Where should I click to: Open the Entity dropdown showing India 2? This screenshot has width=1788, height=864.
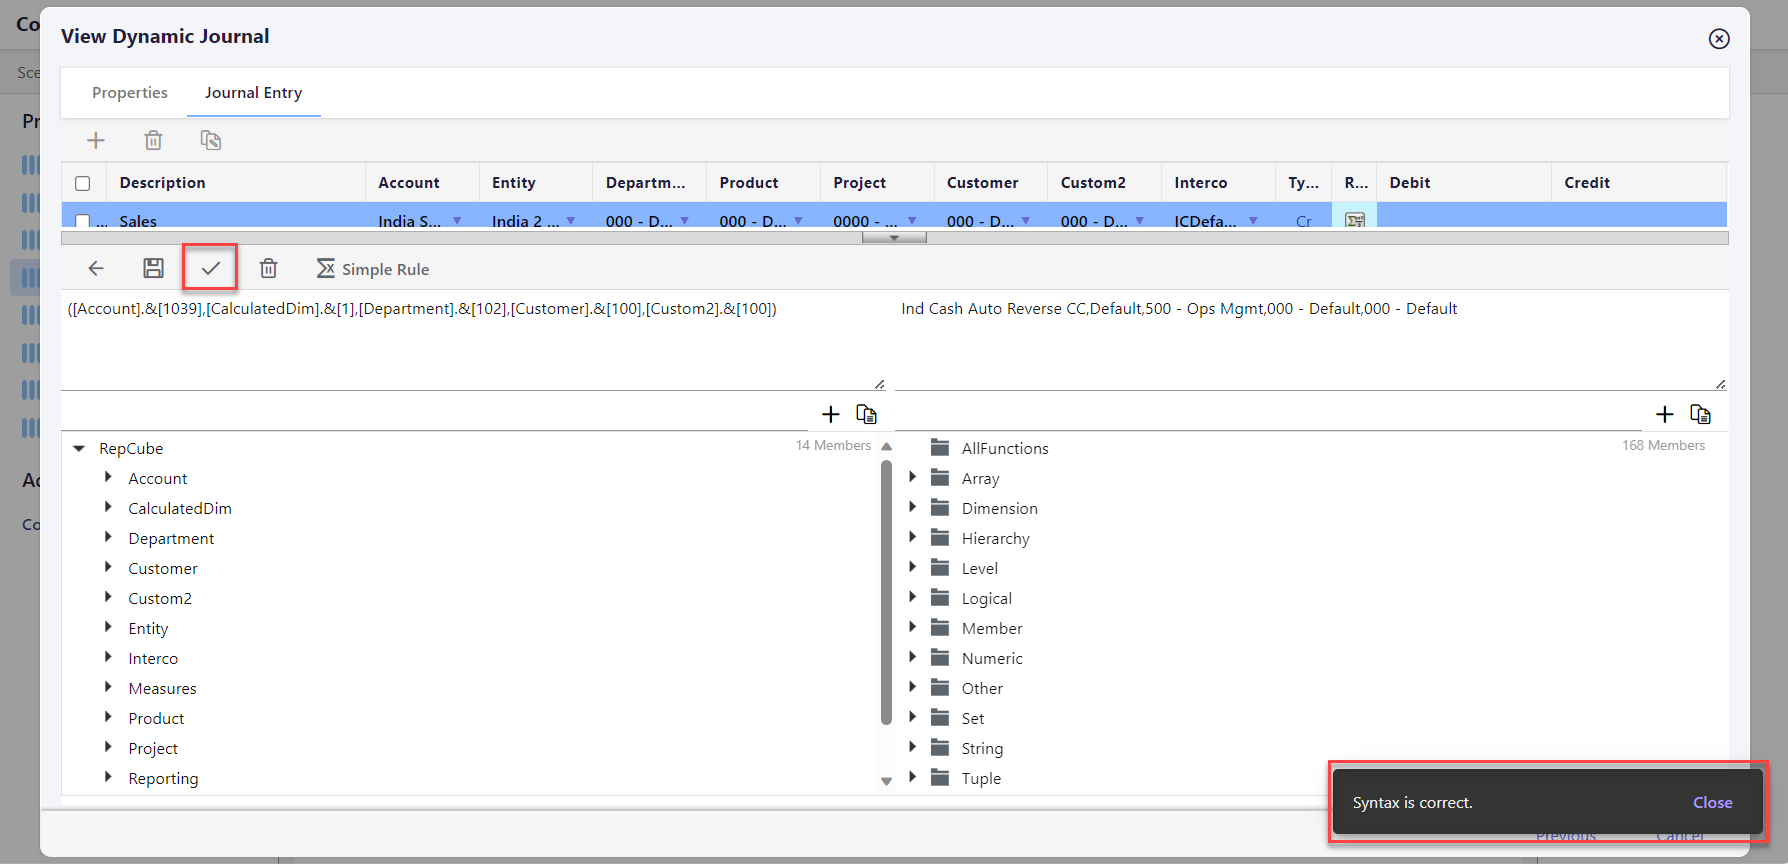(571, 221)
